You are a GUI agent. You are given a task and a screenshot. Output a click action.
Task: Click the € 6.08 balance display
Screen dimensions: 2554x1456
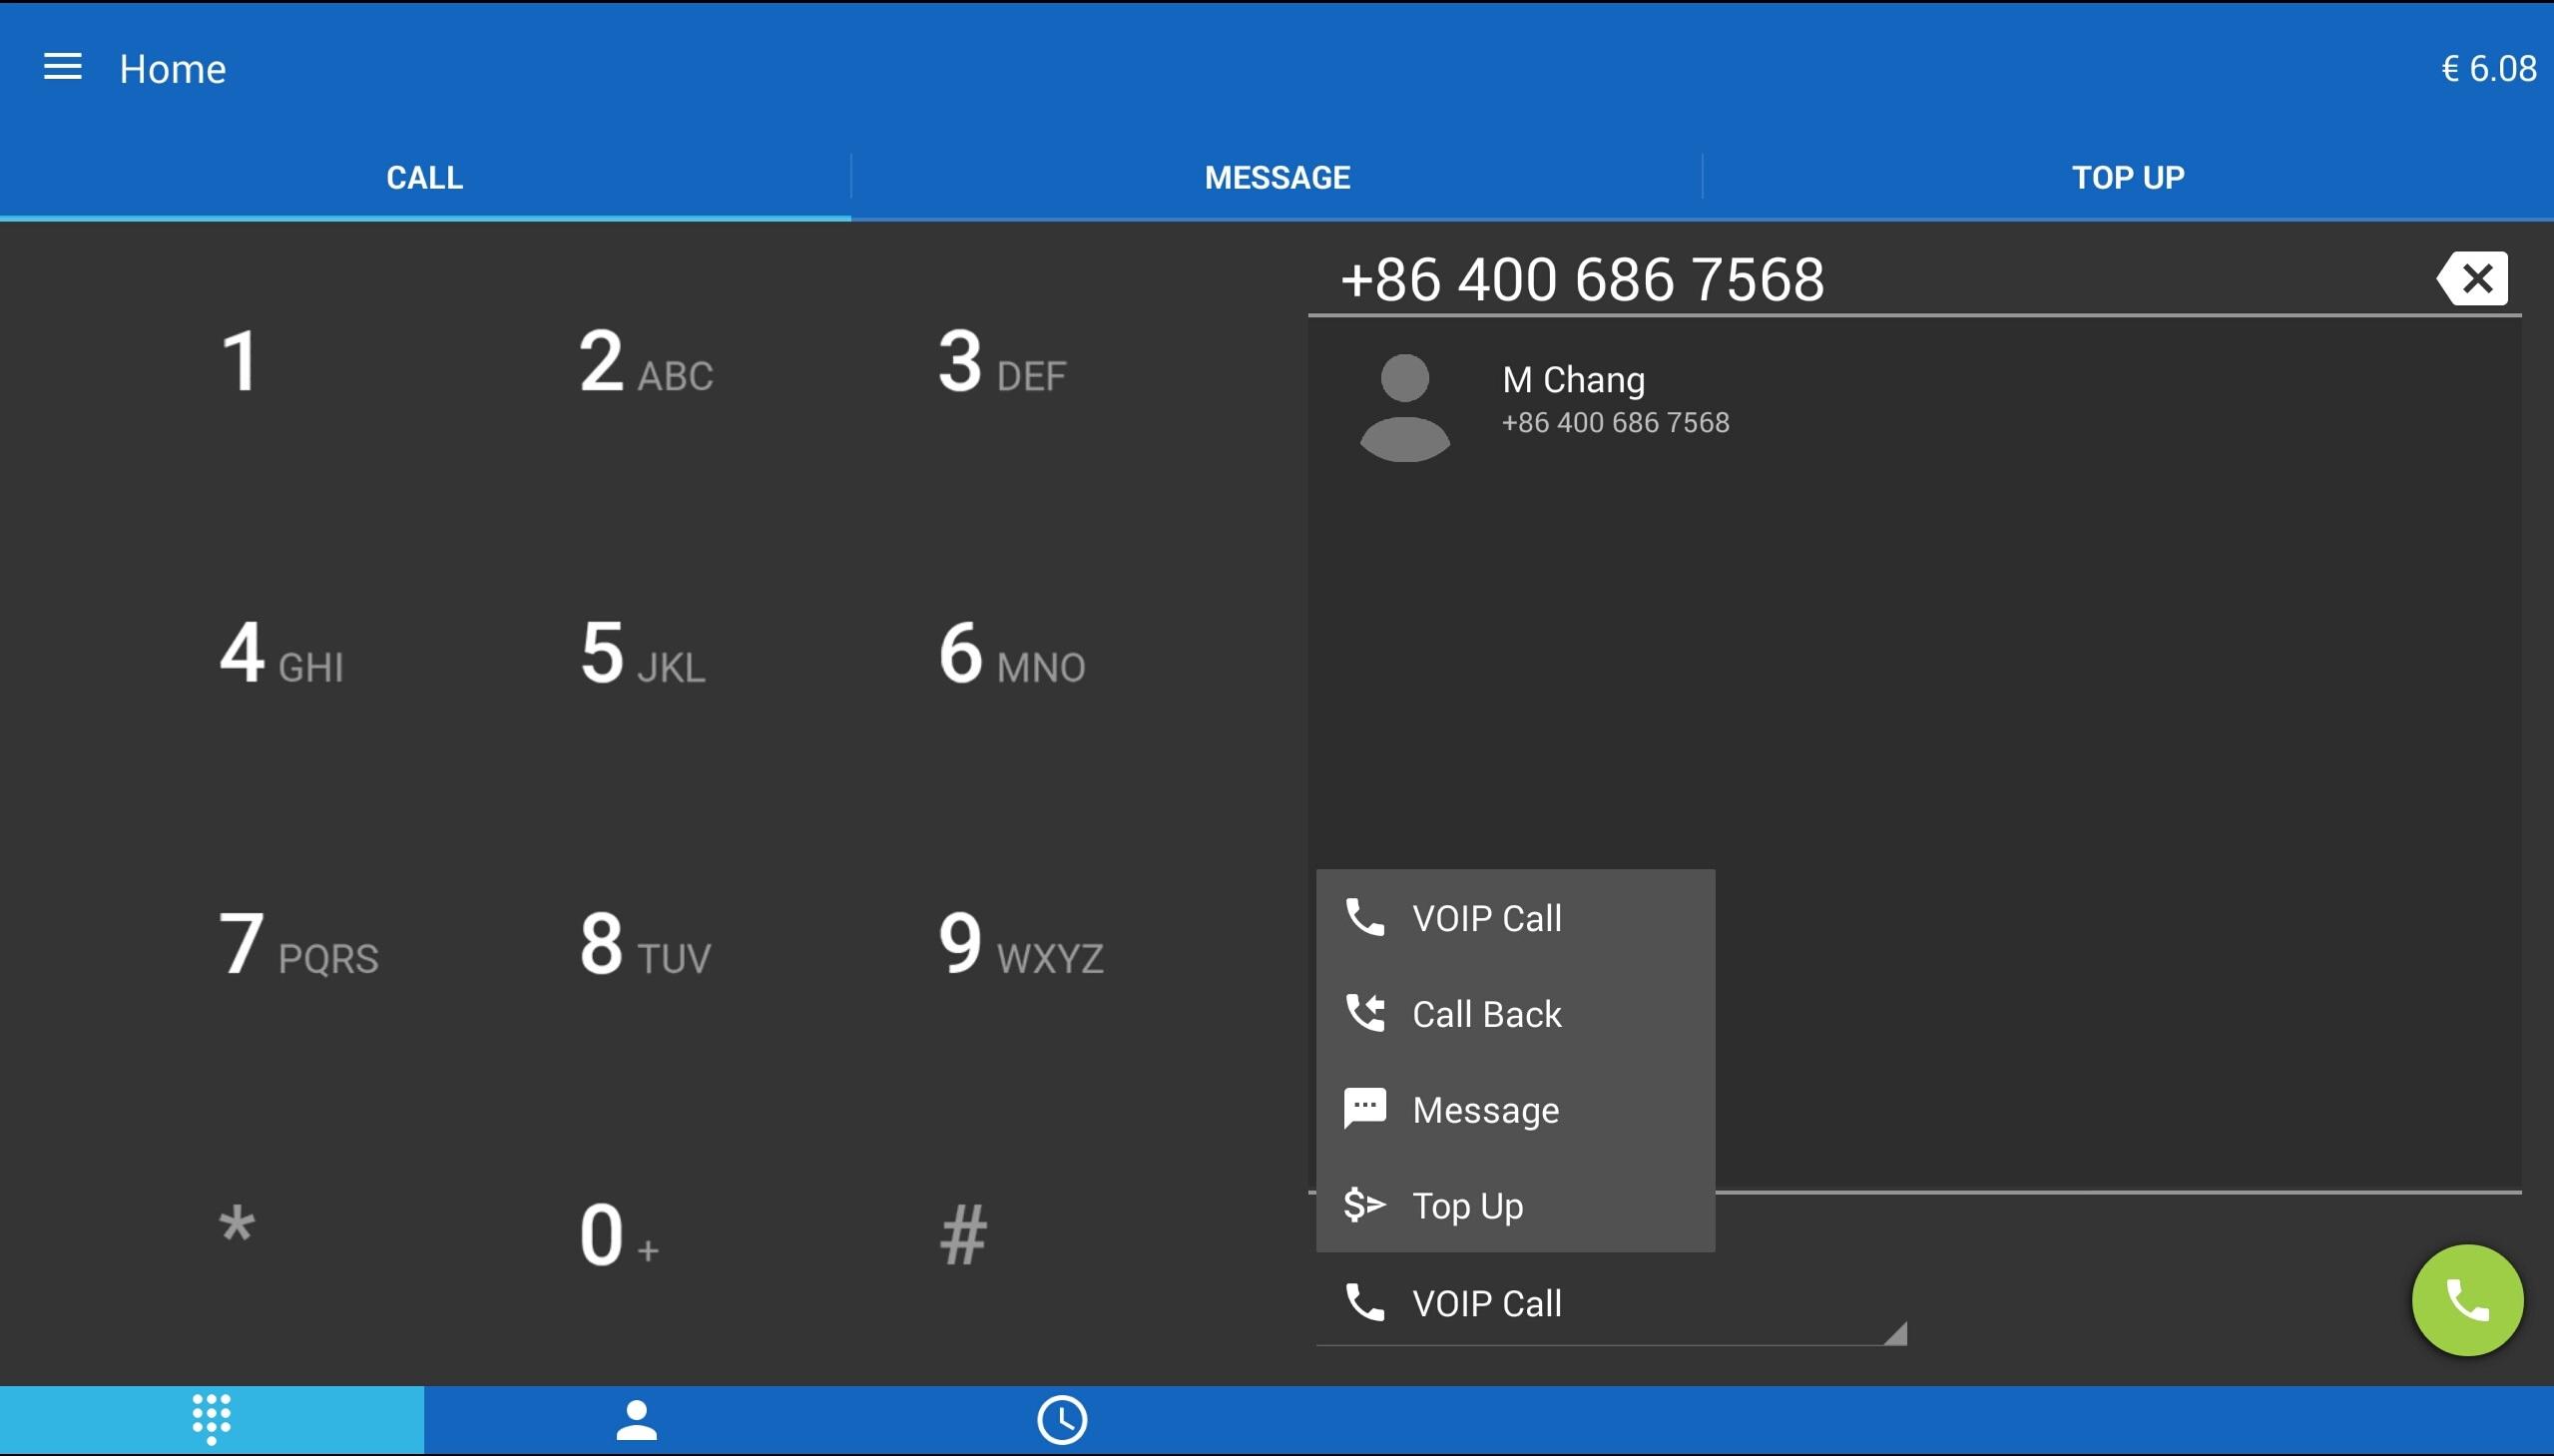pos(2488,69)
